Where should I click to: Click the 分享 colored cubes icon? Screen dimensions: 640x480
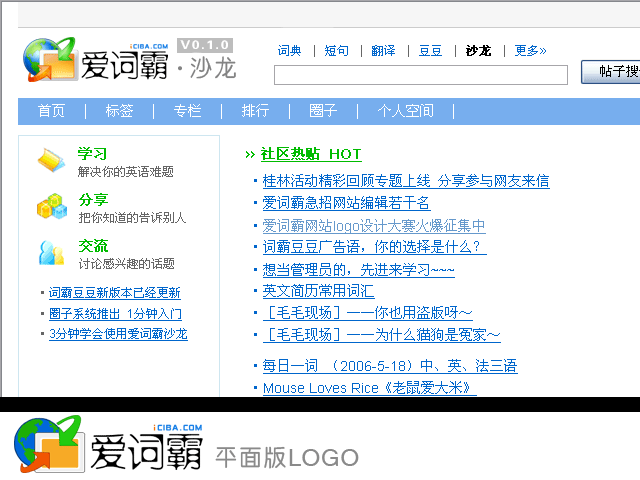click(x=52, y=206)
